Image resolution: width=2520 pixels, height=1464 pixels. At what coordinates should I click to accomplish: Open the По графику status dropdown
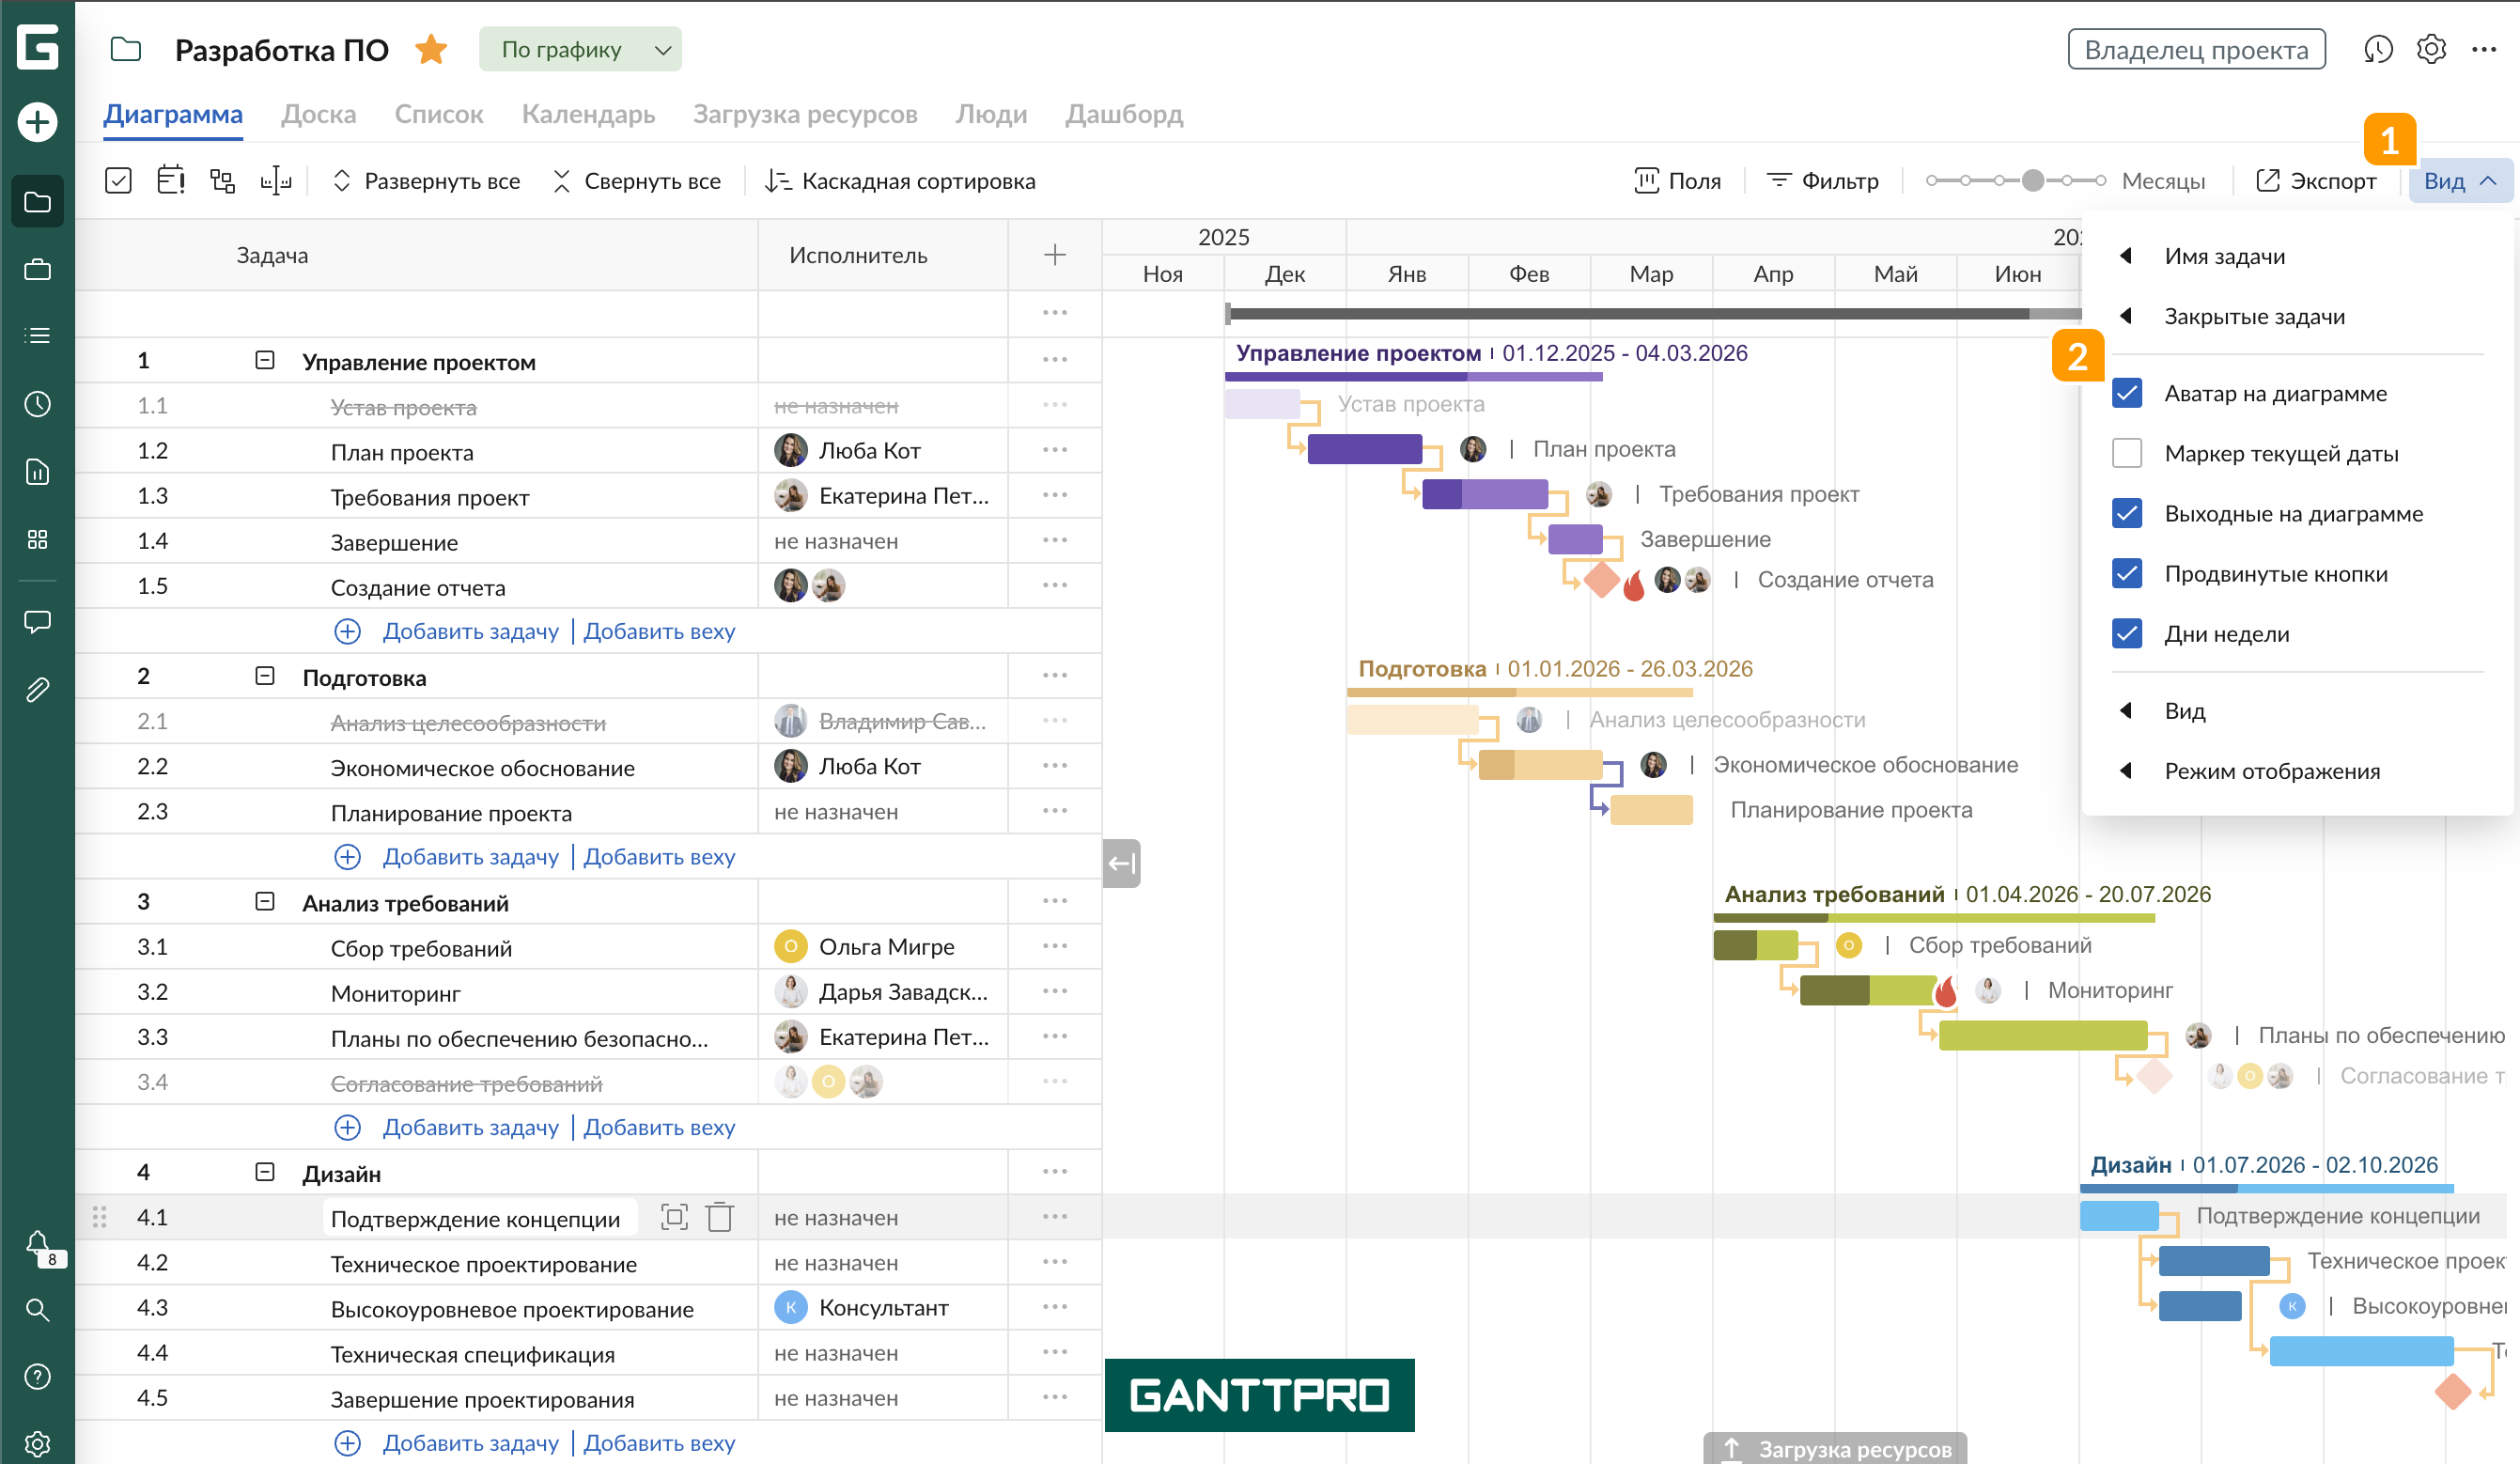tap(580, 49)
